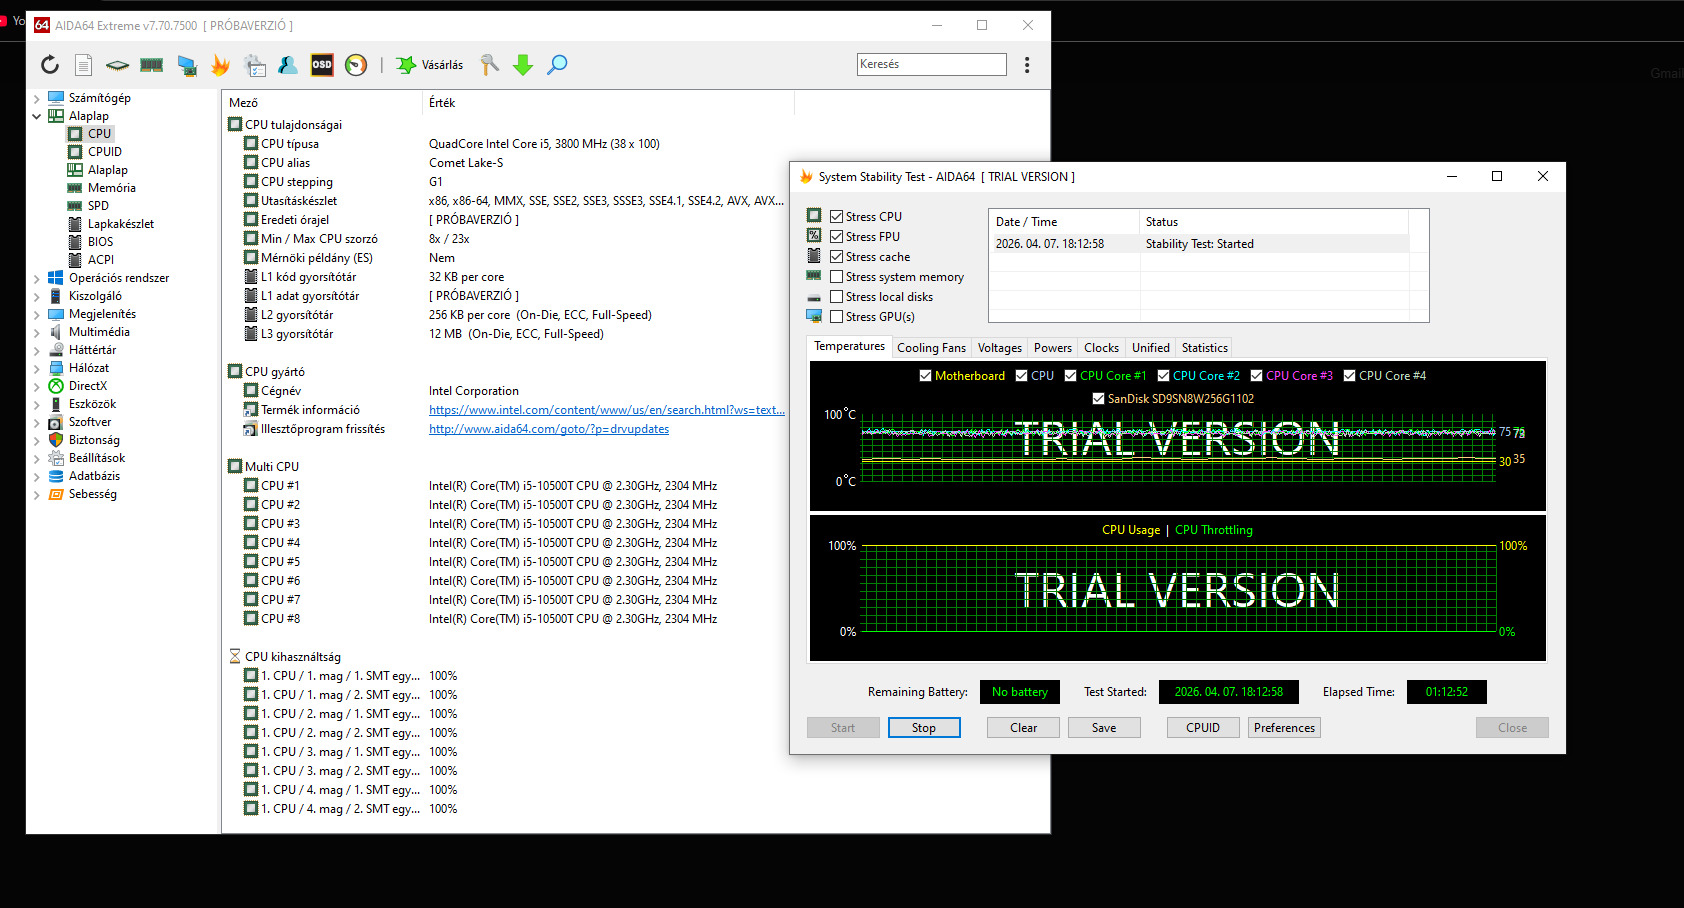Screen dimensions: 1684x908
Task: Open the three-dot menu in the toolbar
Action: [1027, 65]
